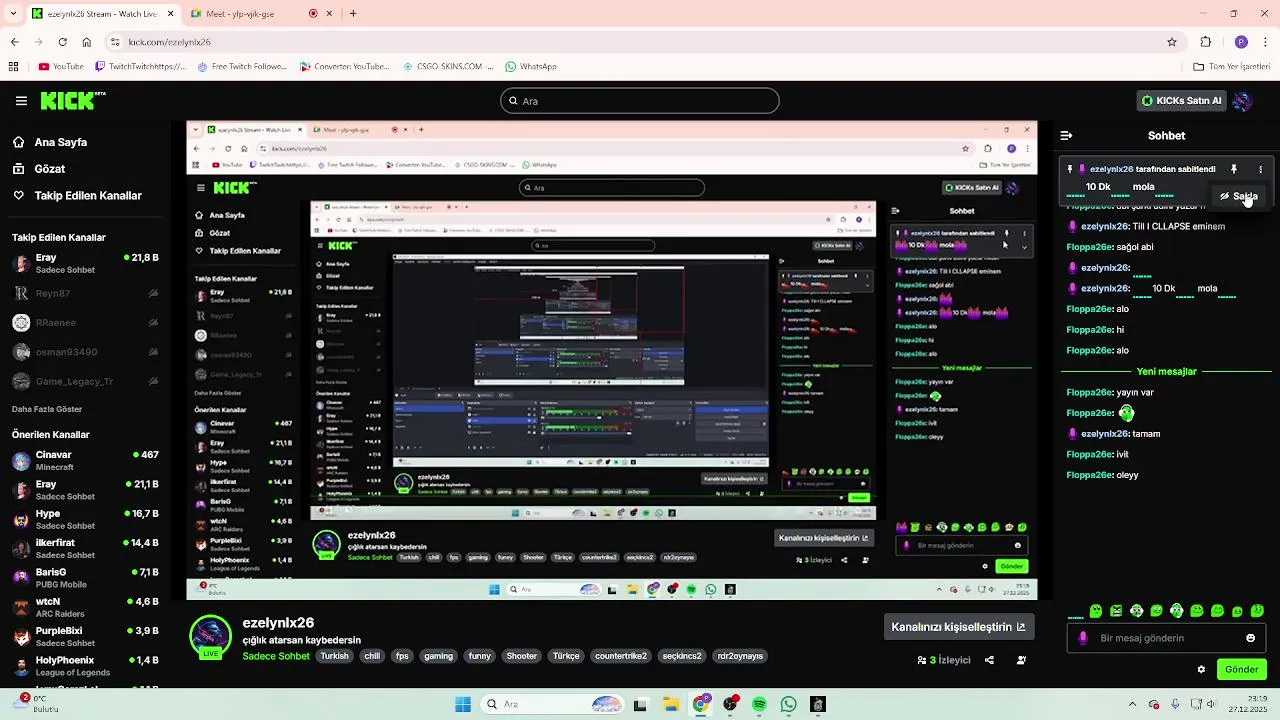Click the browser home icon
Viewport: 1280px width, 720px height.
click(86, 42)
